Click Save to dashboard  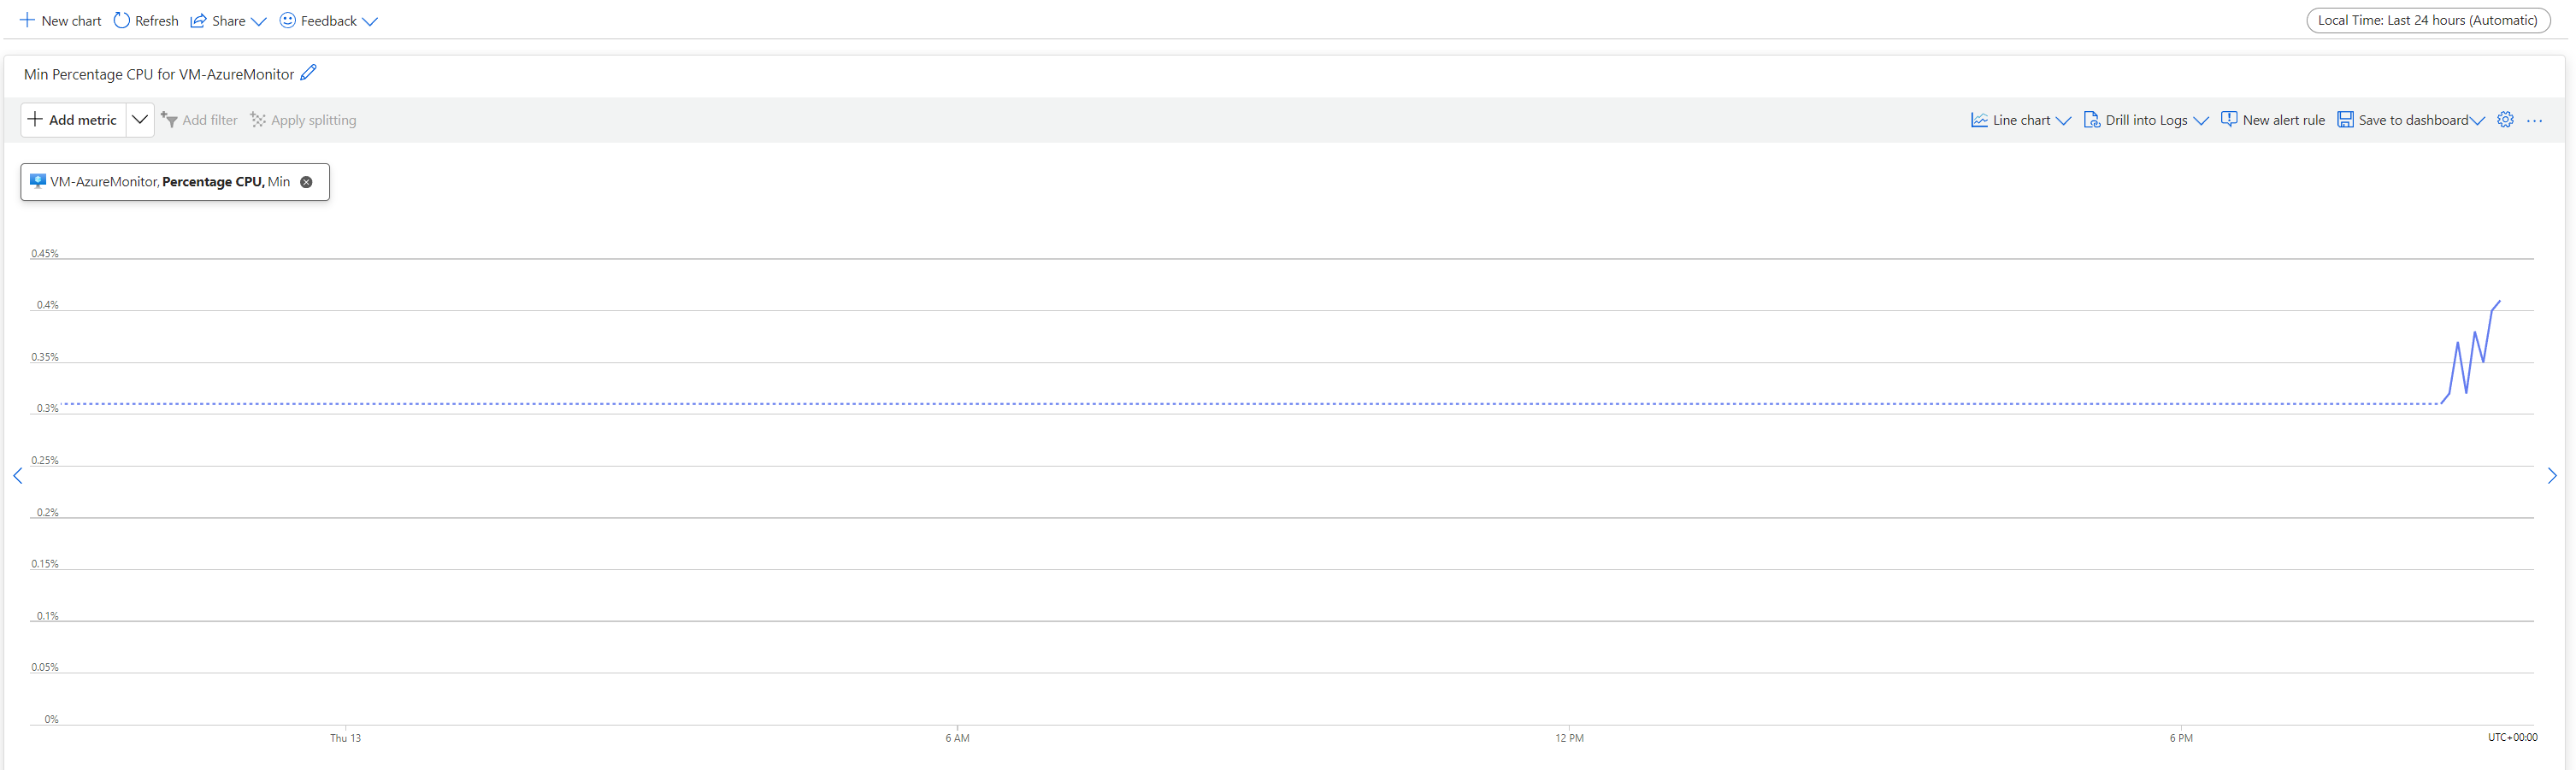pos(2410,120)
